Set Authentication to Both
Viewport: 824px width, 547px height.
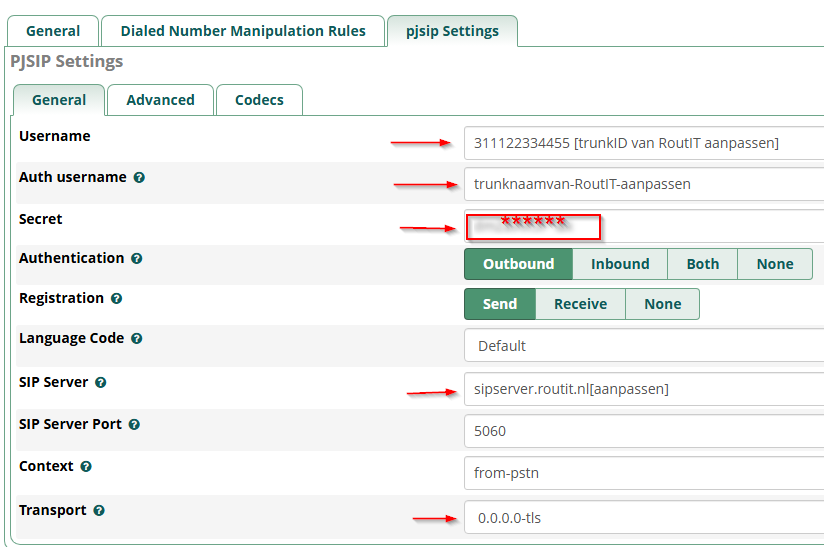(x=702, y=264)
